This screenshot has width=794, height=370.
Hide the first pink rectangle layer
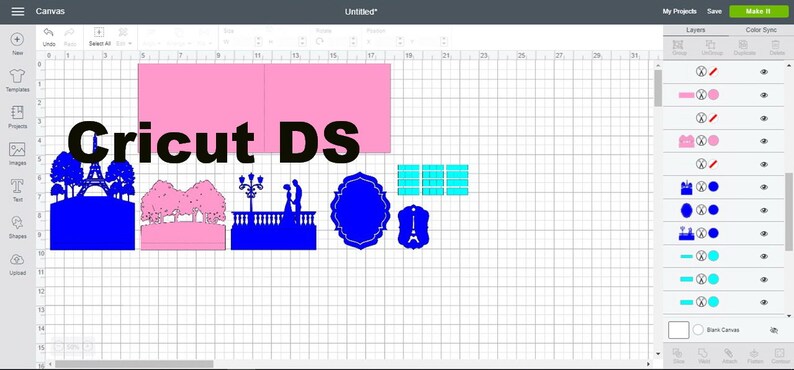click(x=764, y=95)
